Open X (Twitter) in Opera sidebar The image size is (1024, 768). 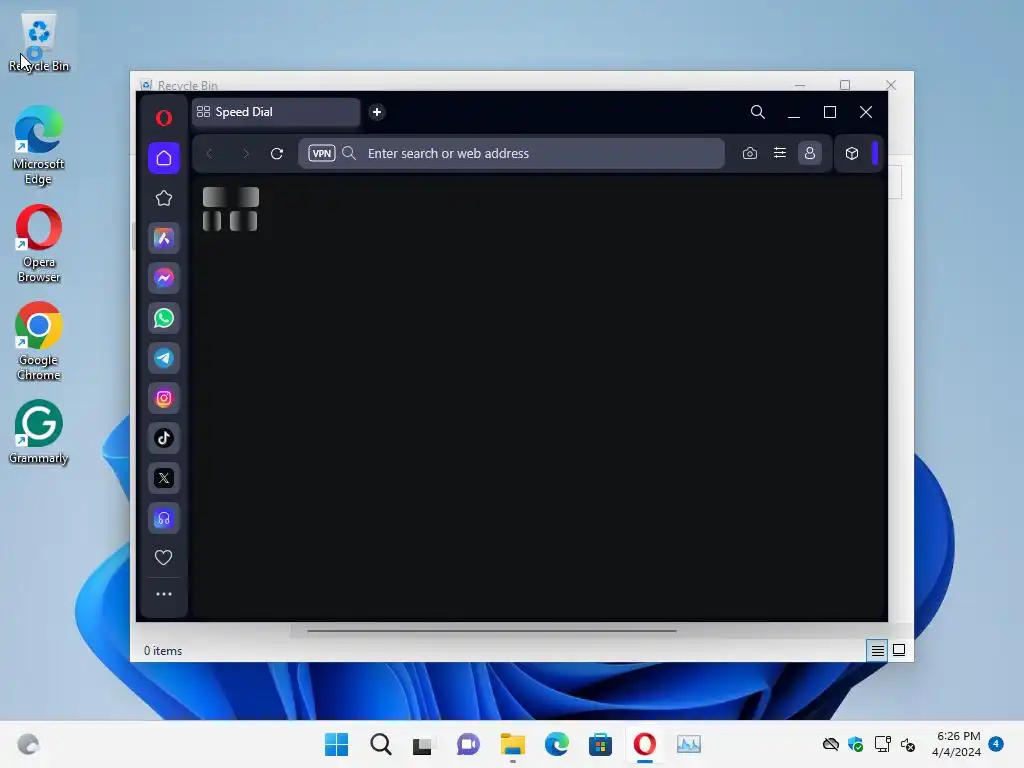point(164,478)
